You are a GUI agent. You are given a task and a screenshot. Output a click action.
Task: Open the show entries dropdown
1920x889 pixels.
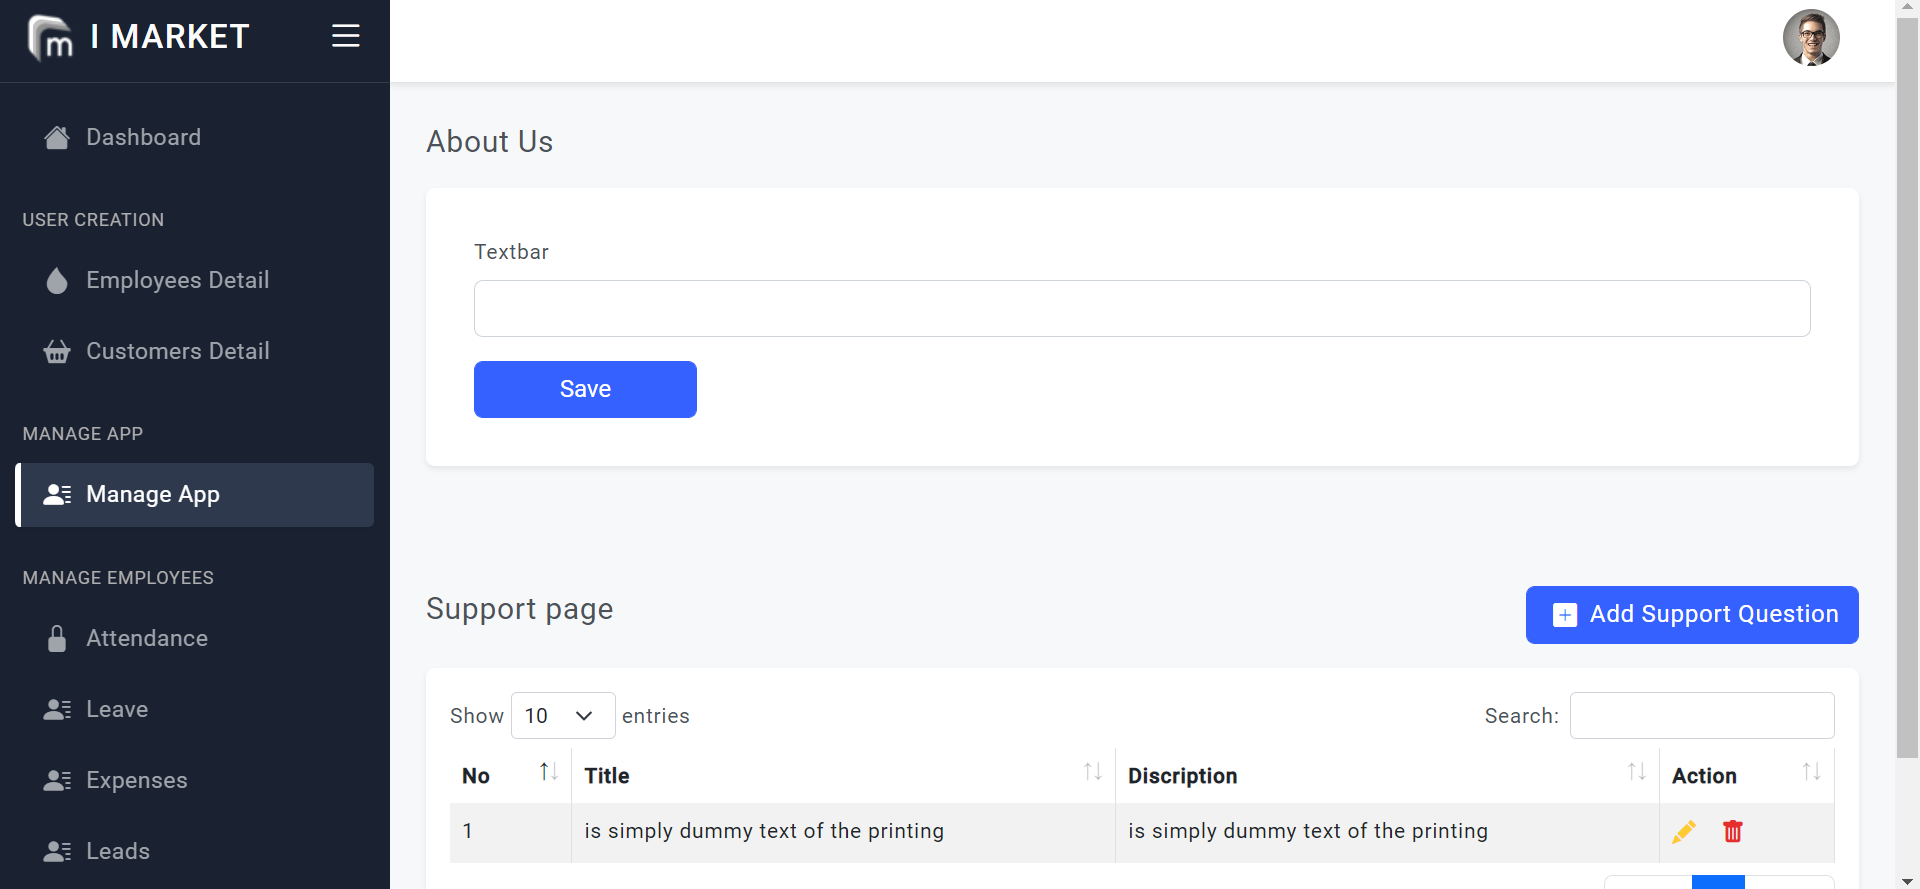click(562, 716)
